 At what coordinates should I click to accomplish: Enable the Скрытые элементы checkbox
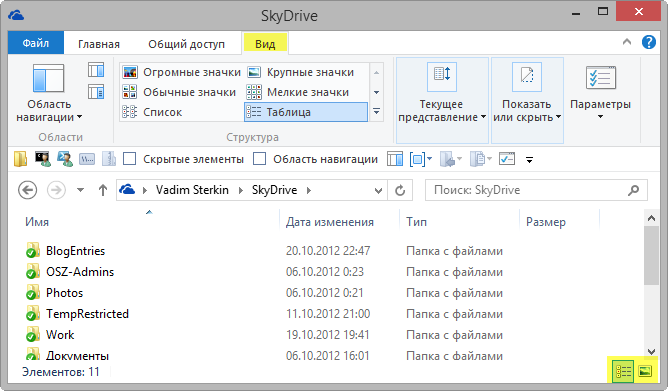pyautogui.click(x=130, y=159)
